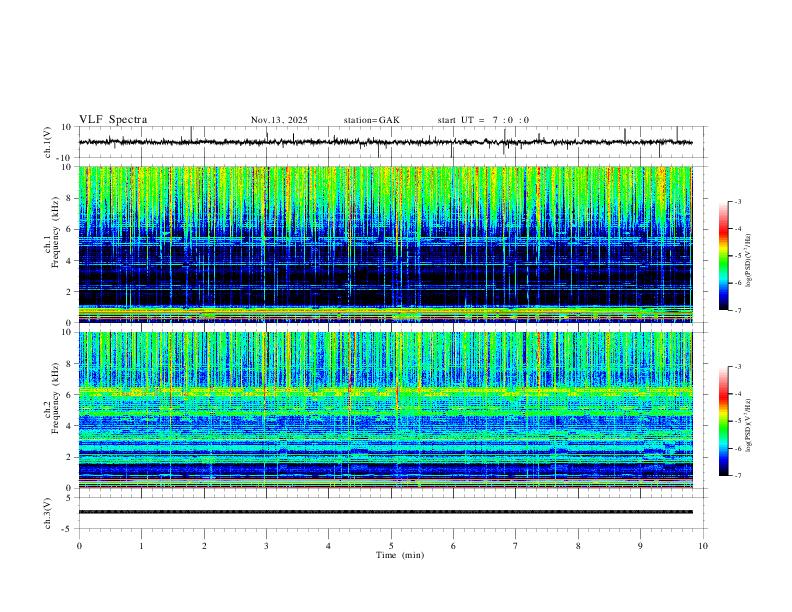Click time axis tick label "9"
792x612 pixels.
640,546
